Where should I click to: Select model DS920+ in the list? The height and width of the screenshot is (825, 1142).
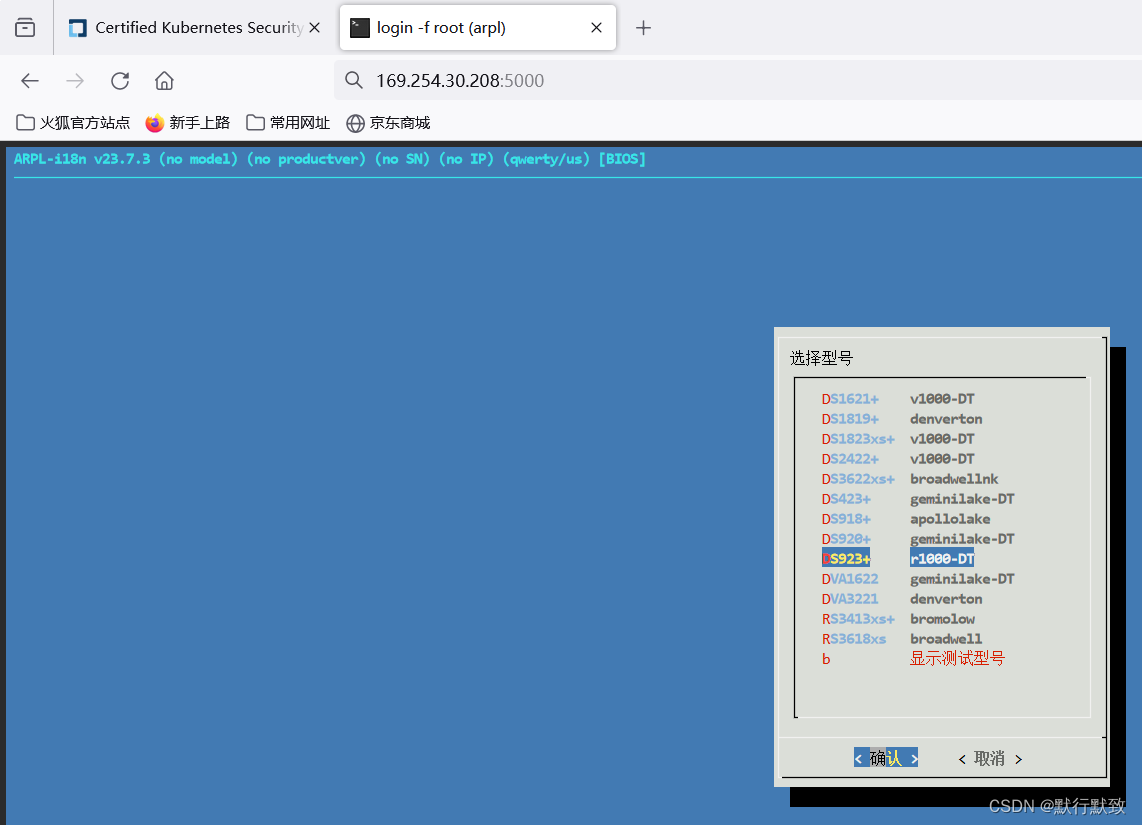pos(918,539)
